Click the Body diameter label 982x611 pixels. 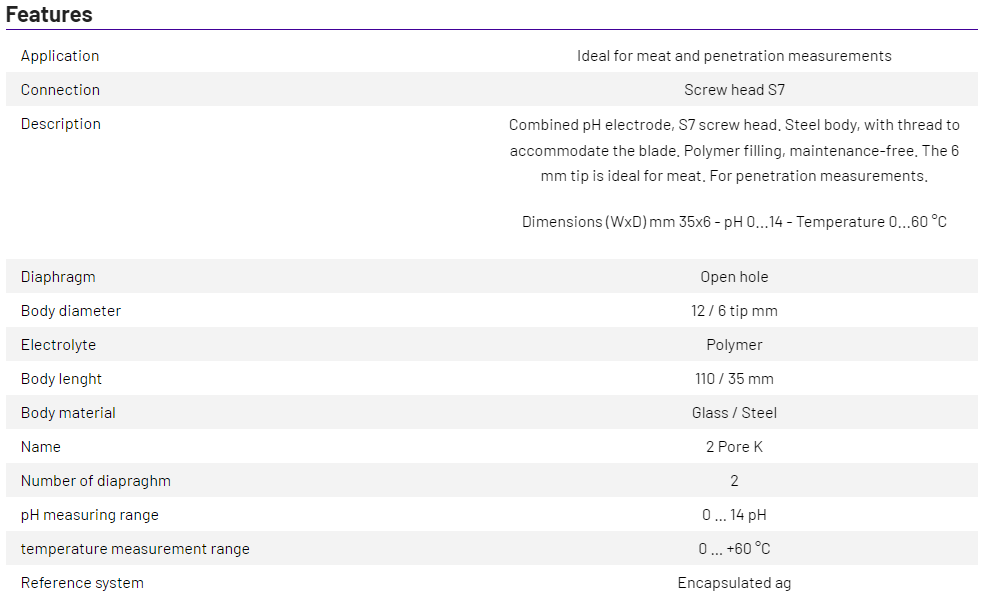click(x=71, y=311)
